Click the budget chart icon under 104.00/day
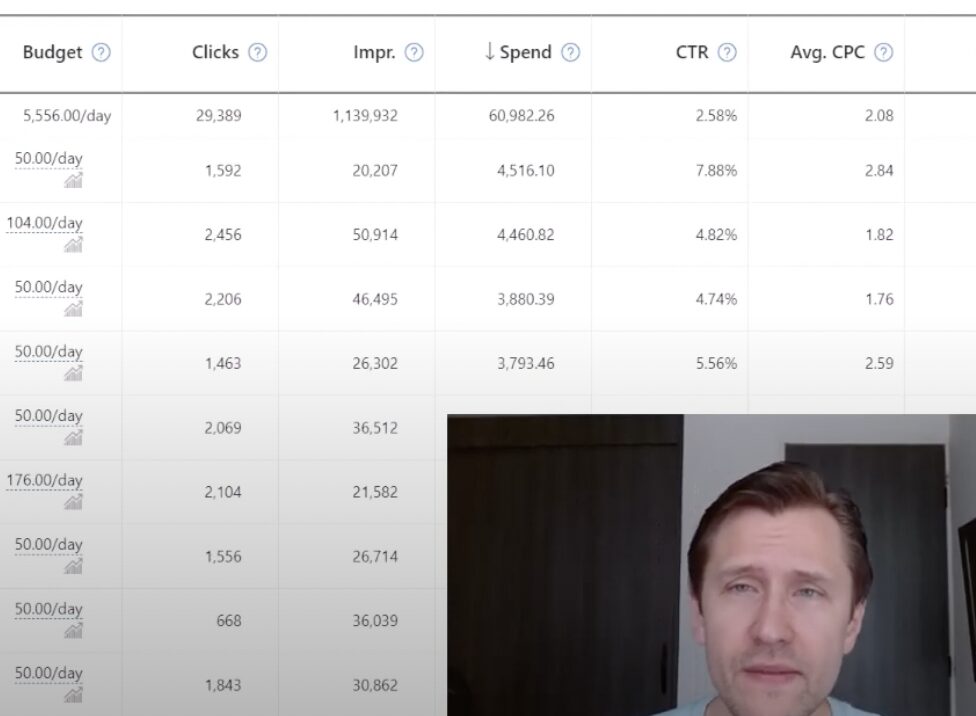 pos(73,245)
